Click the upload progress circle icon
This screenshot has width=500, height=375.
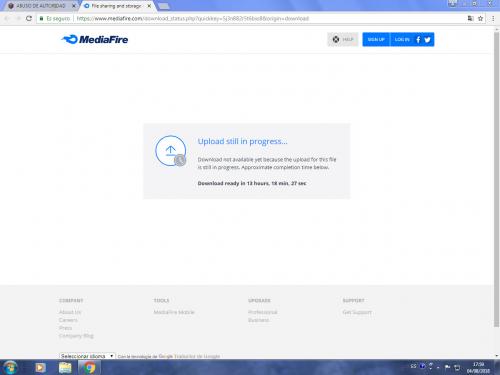pos(171,151)
